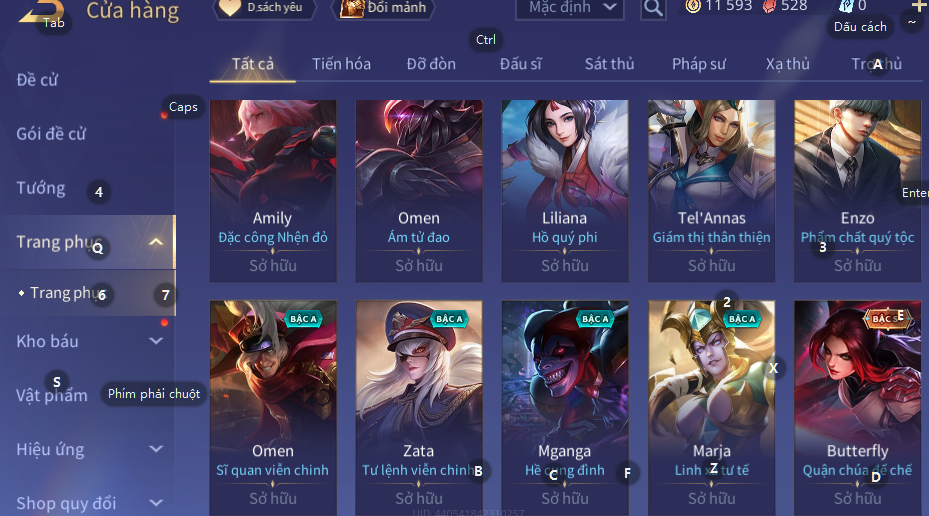The image size is (929, 516).
Task: Select the Zata Tư lệnh viễn chinh card
Action: click(419, 408)
